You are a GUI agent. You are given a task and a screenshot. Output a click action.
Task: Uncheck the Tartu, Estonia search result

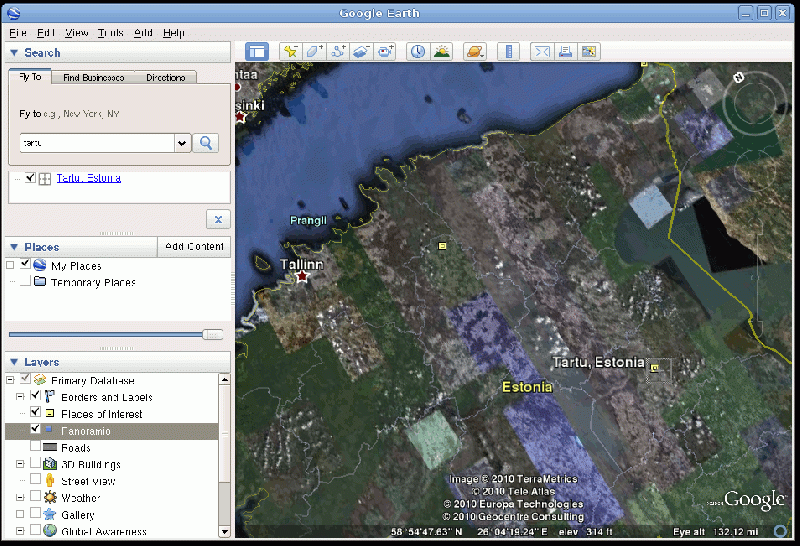[30, 178]
